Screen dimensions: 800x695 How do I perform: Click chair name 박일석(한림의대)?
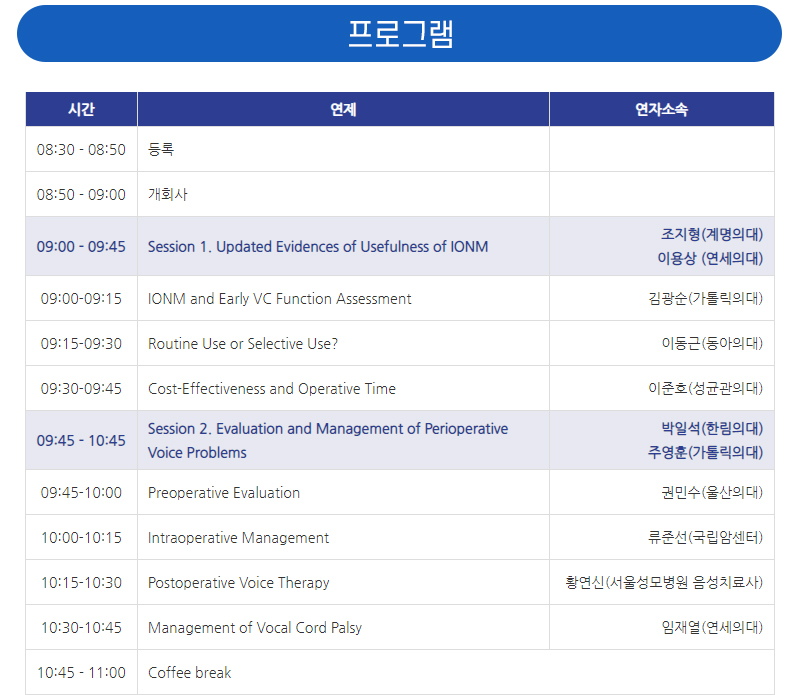click(x=712, y=428)
